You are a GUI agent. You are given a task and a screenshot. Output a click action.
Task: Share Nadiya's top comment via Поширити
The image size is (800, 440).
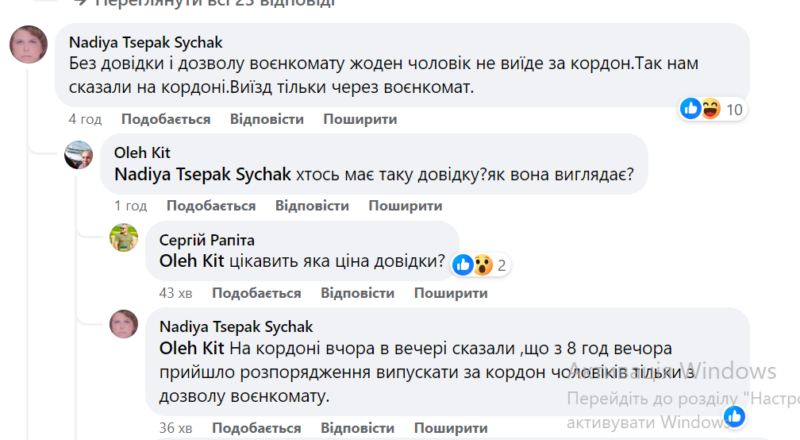click(360, 119)
